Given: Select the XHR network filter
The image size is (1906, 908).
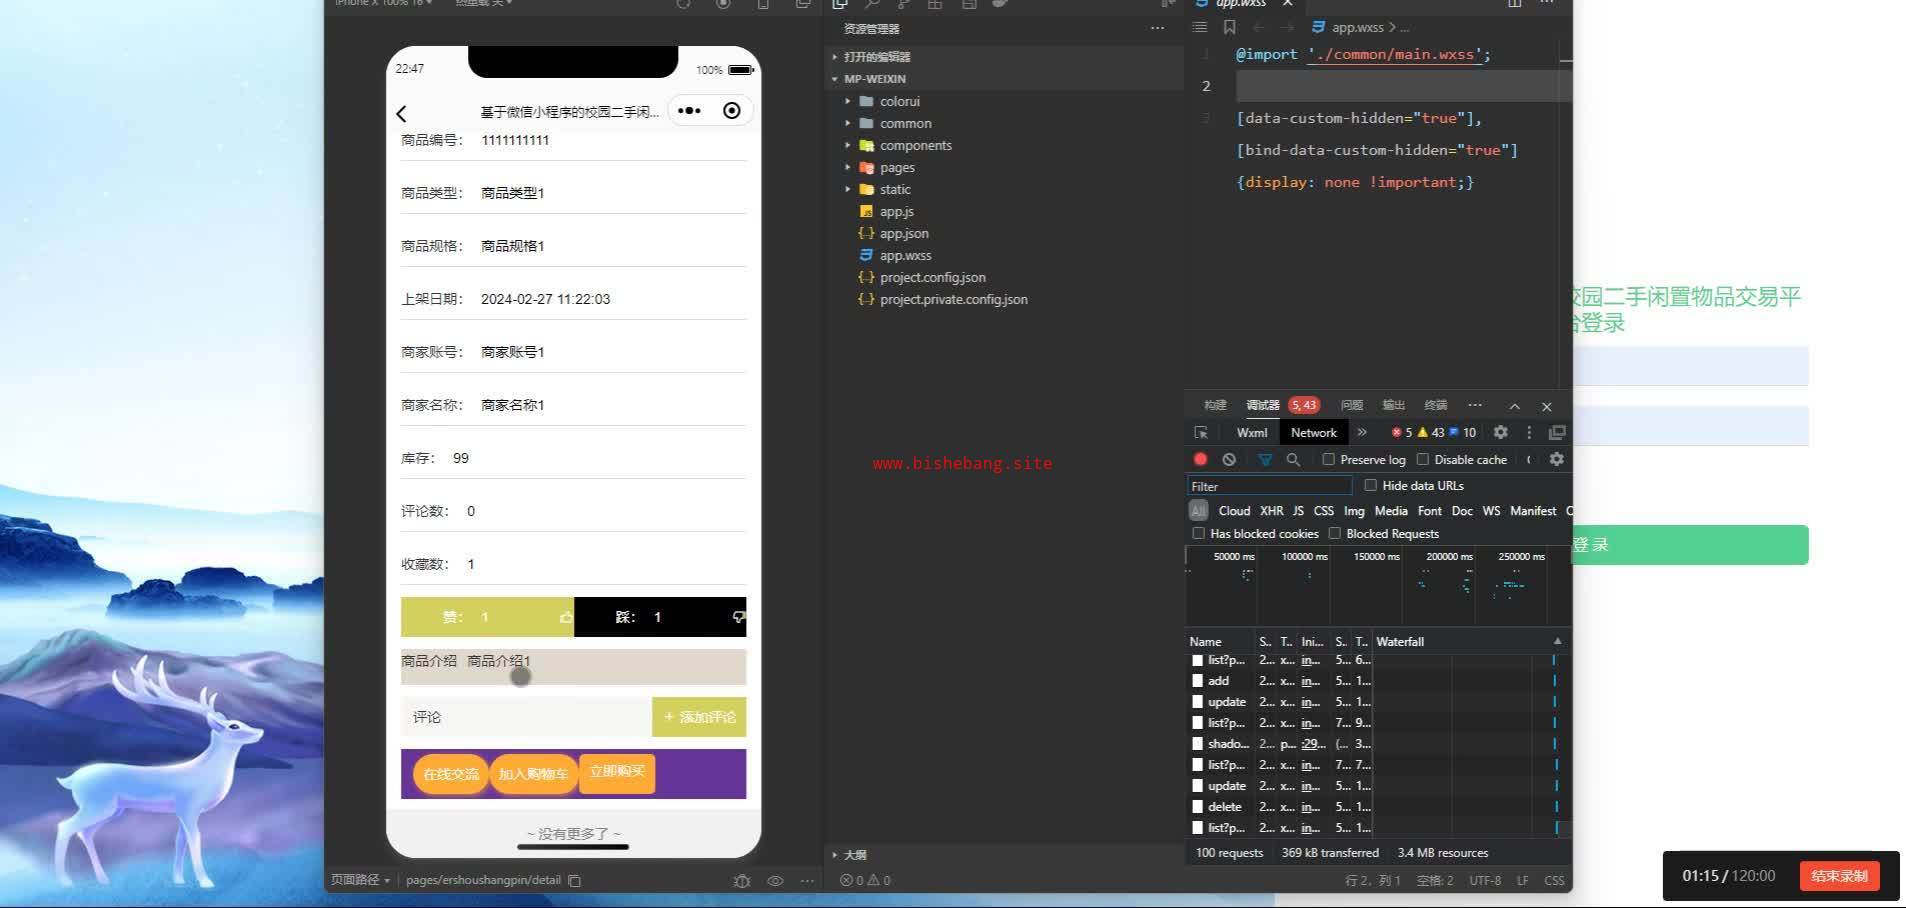Looking at the screenshot, I should pyautogui.click(x=1271, y=511).
